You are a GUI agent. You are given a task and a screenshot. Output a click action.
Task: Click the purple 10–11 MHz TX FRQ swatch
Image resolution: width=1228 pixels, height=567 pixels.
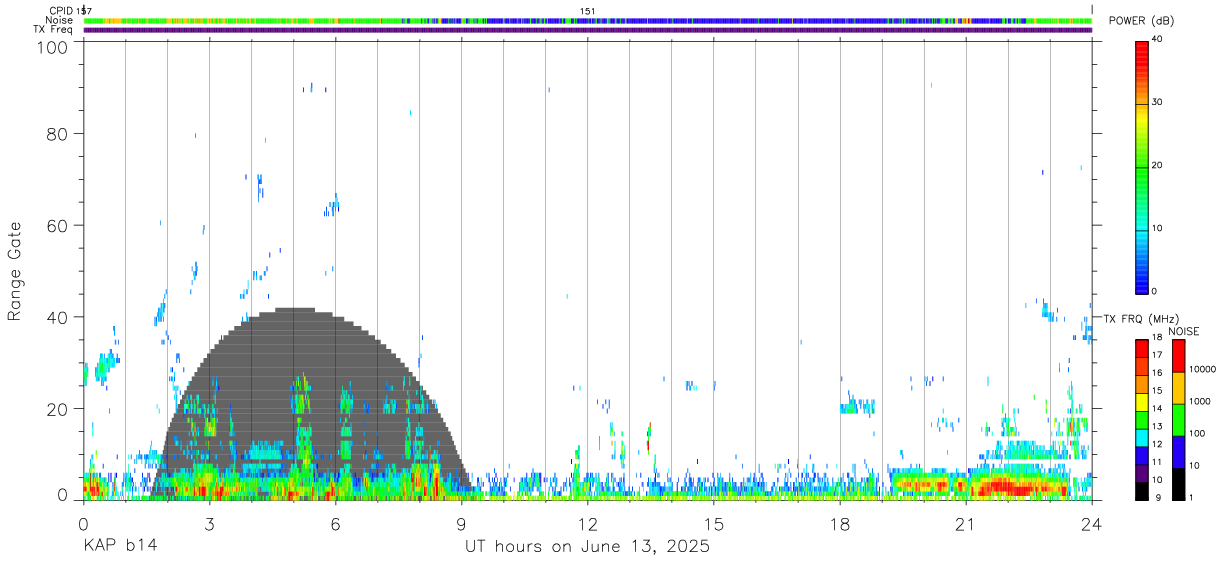click(x=1142, y=472)
